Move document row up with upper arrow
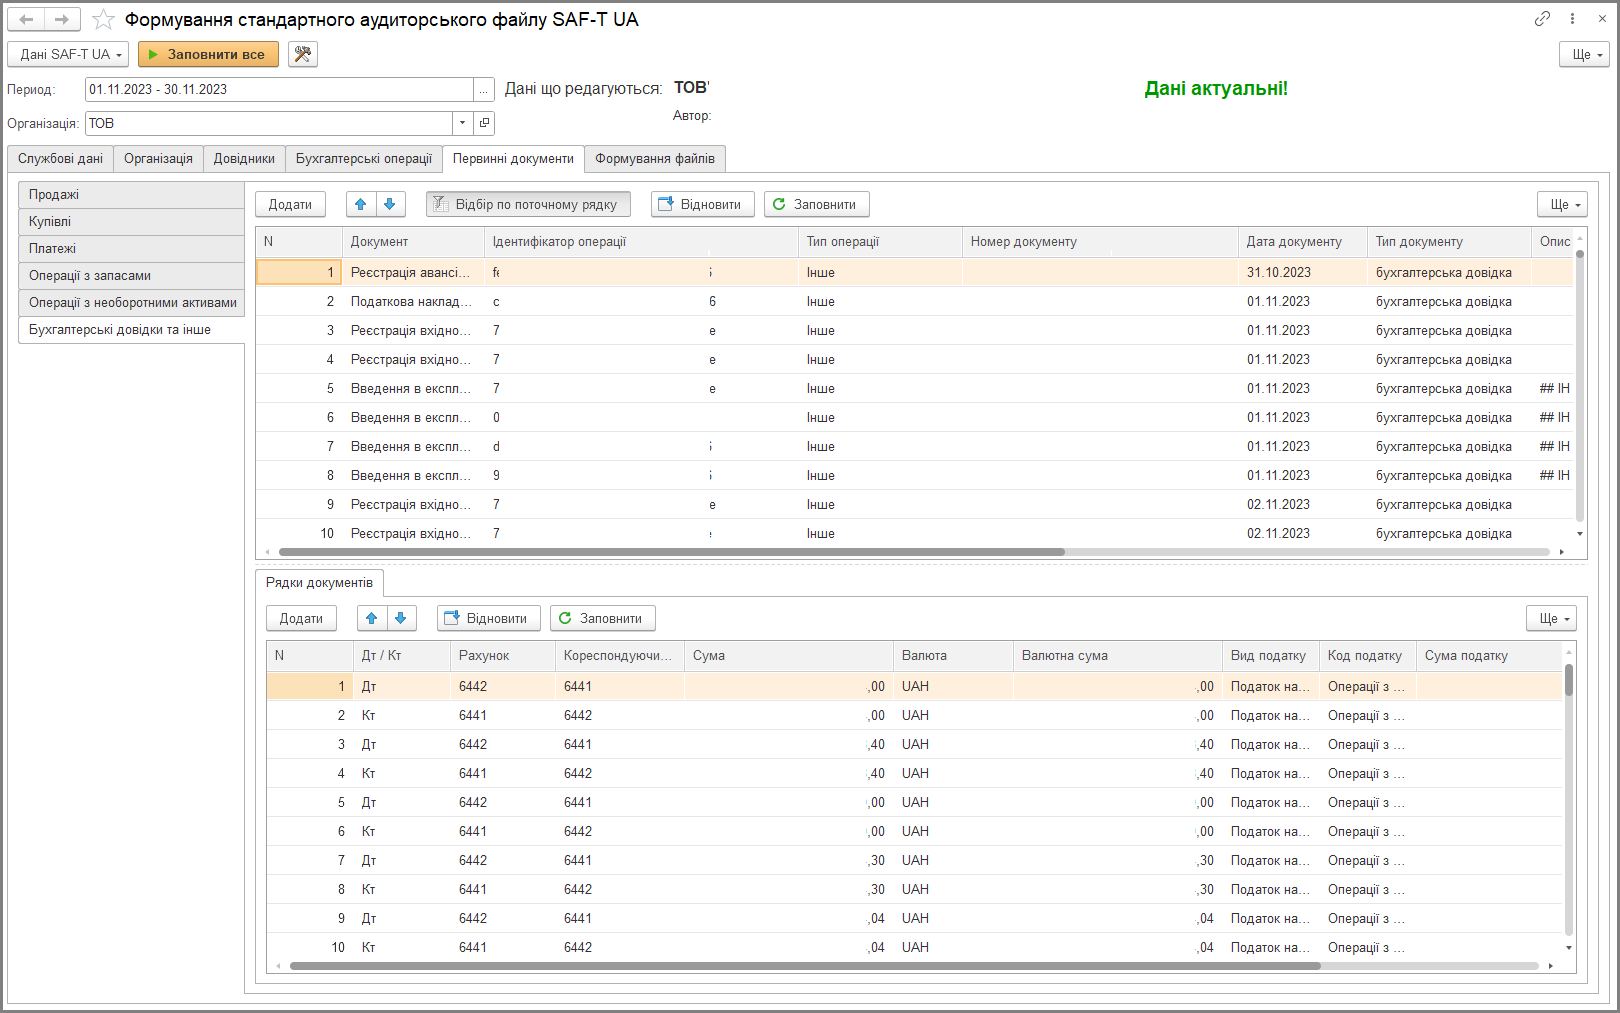 click(361, 204)
